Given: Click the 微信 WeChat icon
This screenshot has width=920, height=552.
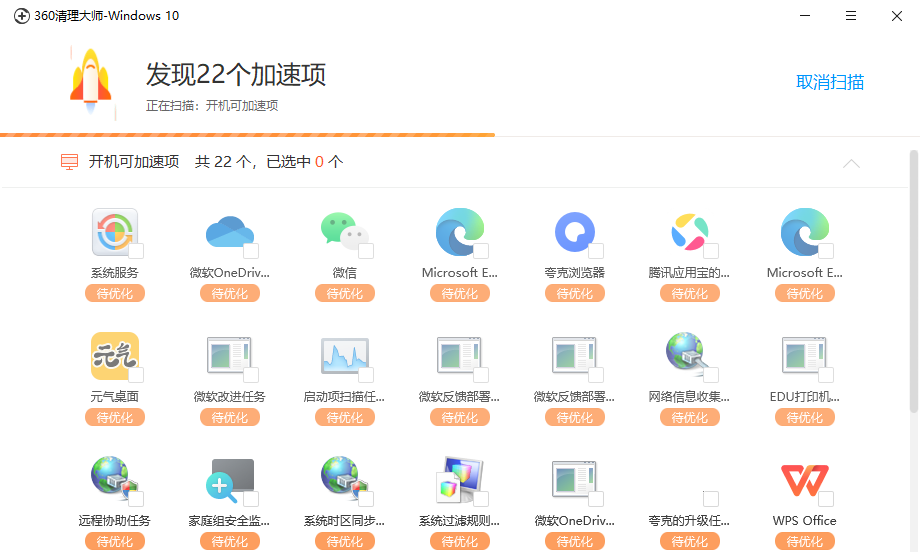Looking at the screenshot, I should [x=344, y=231].
